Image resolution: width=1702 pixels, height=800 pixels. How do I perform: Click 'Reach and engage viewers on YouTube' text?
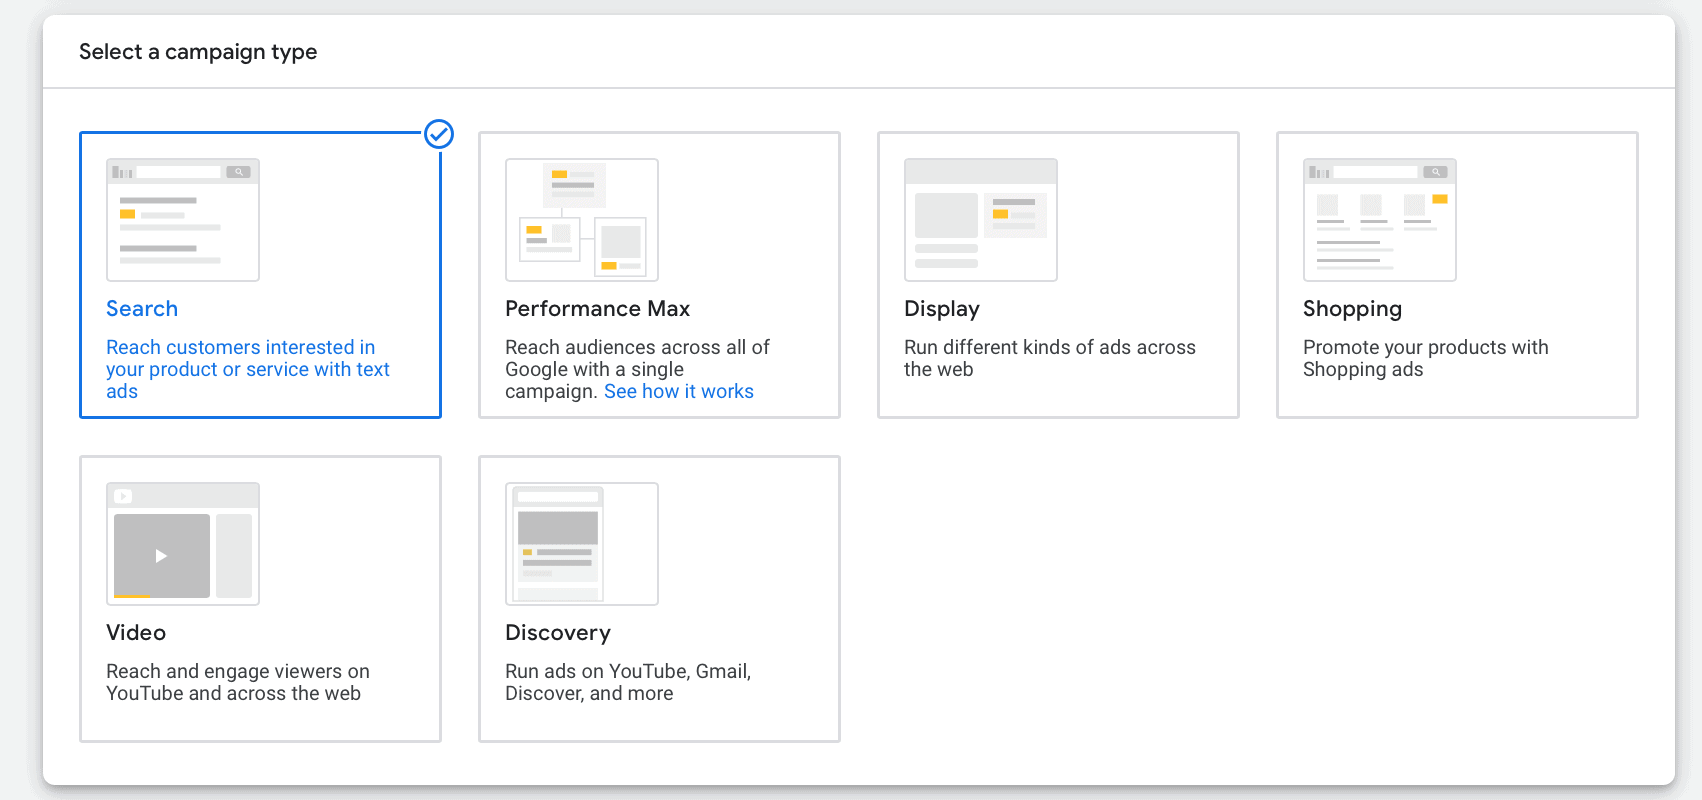[238, 682]
